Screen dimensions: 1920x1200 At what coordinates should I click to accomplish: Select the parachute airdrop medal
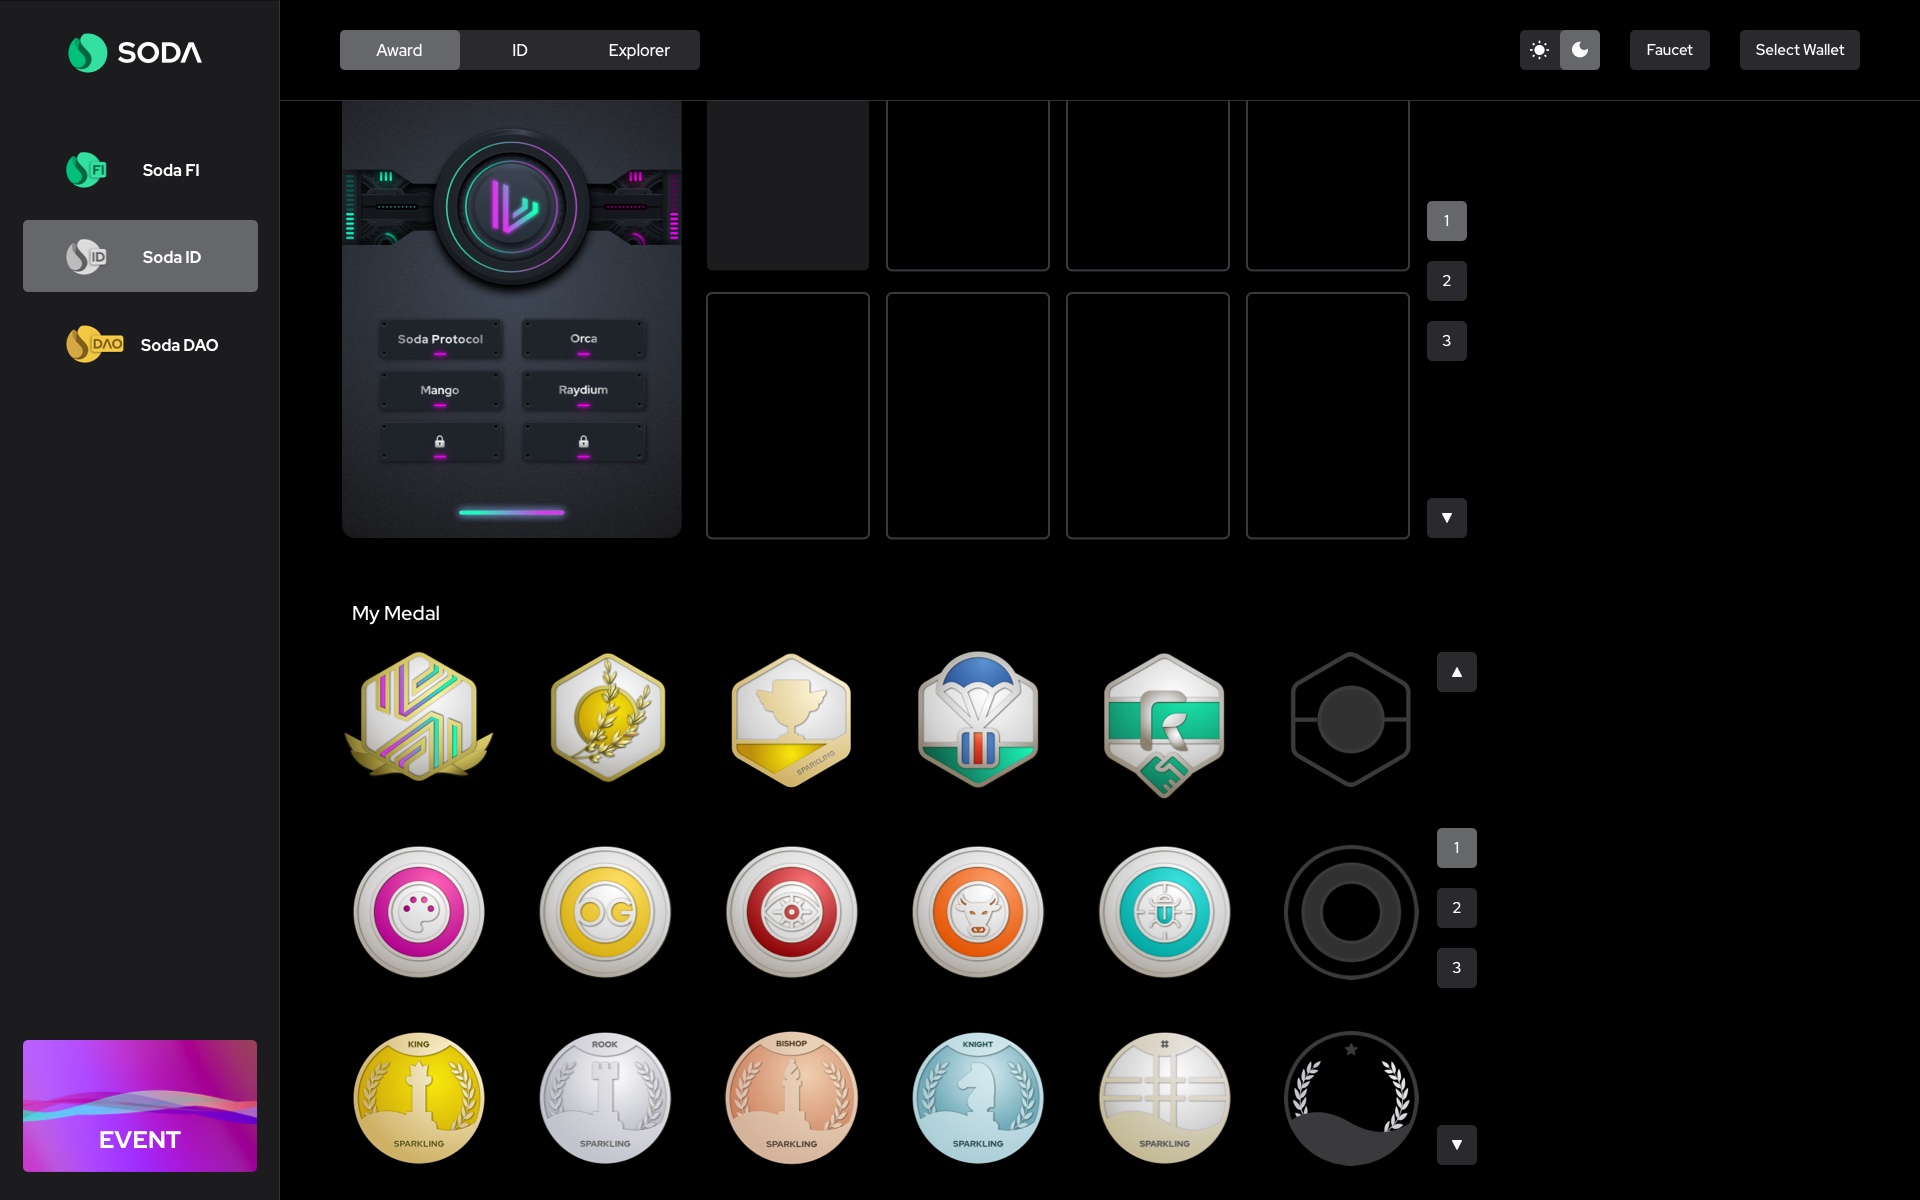(978, 719)
